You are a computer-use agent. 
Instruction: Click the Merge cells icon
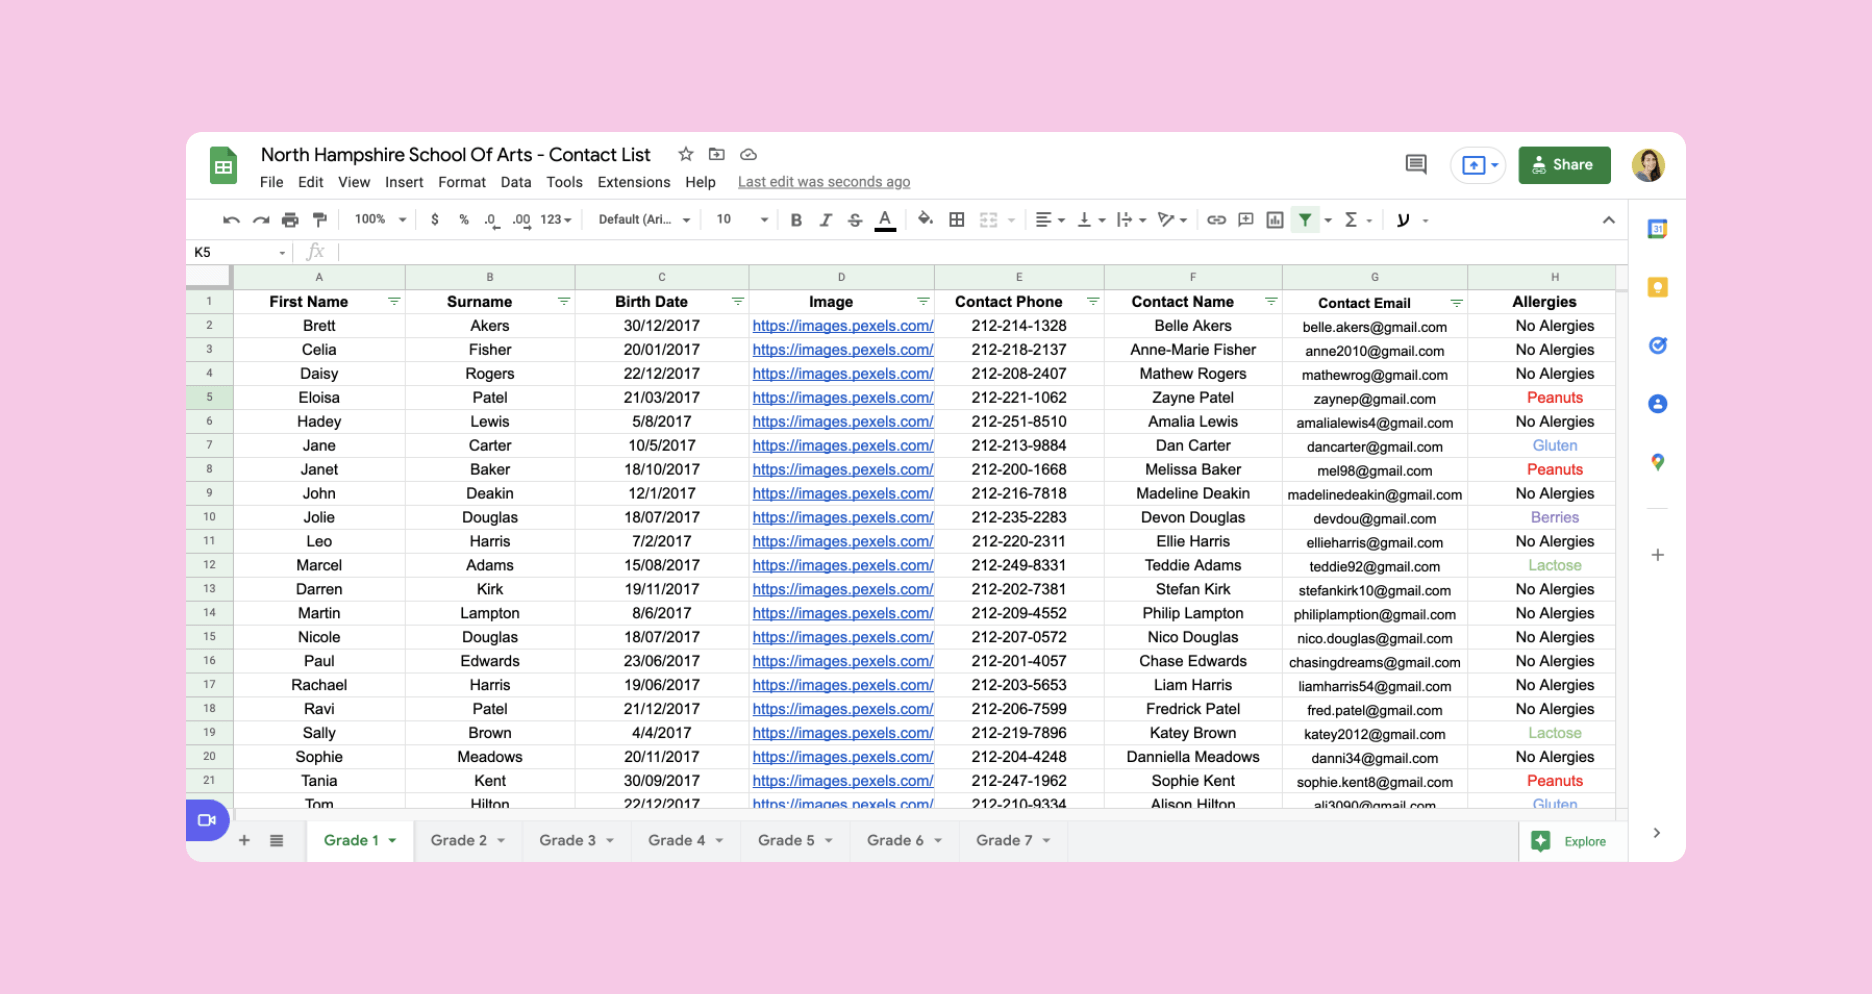point(988,220)
